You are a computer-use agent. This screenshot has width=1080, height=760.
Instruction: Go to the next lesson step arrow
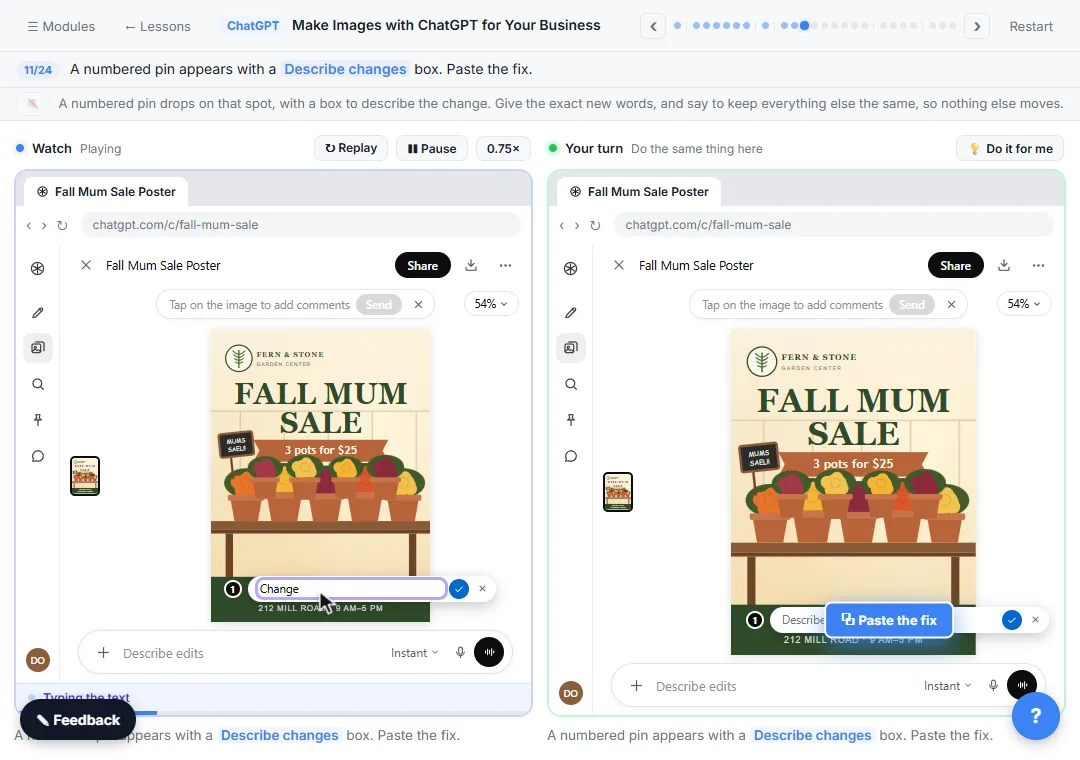pos(977,26)
